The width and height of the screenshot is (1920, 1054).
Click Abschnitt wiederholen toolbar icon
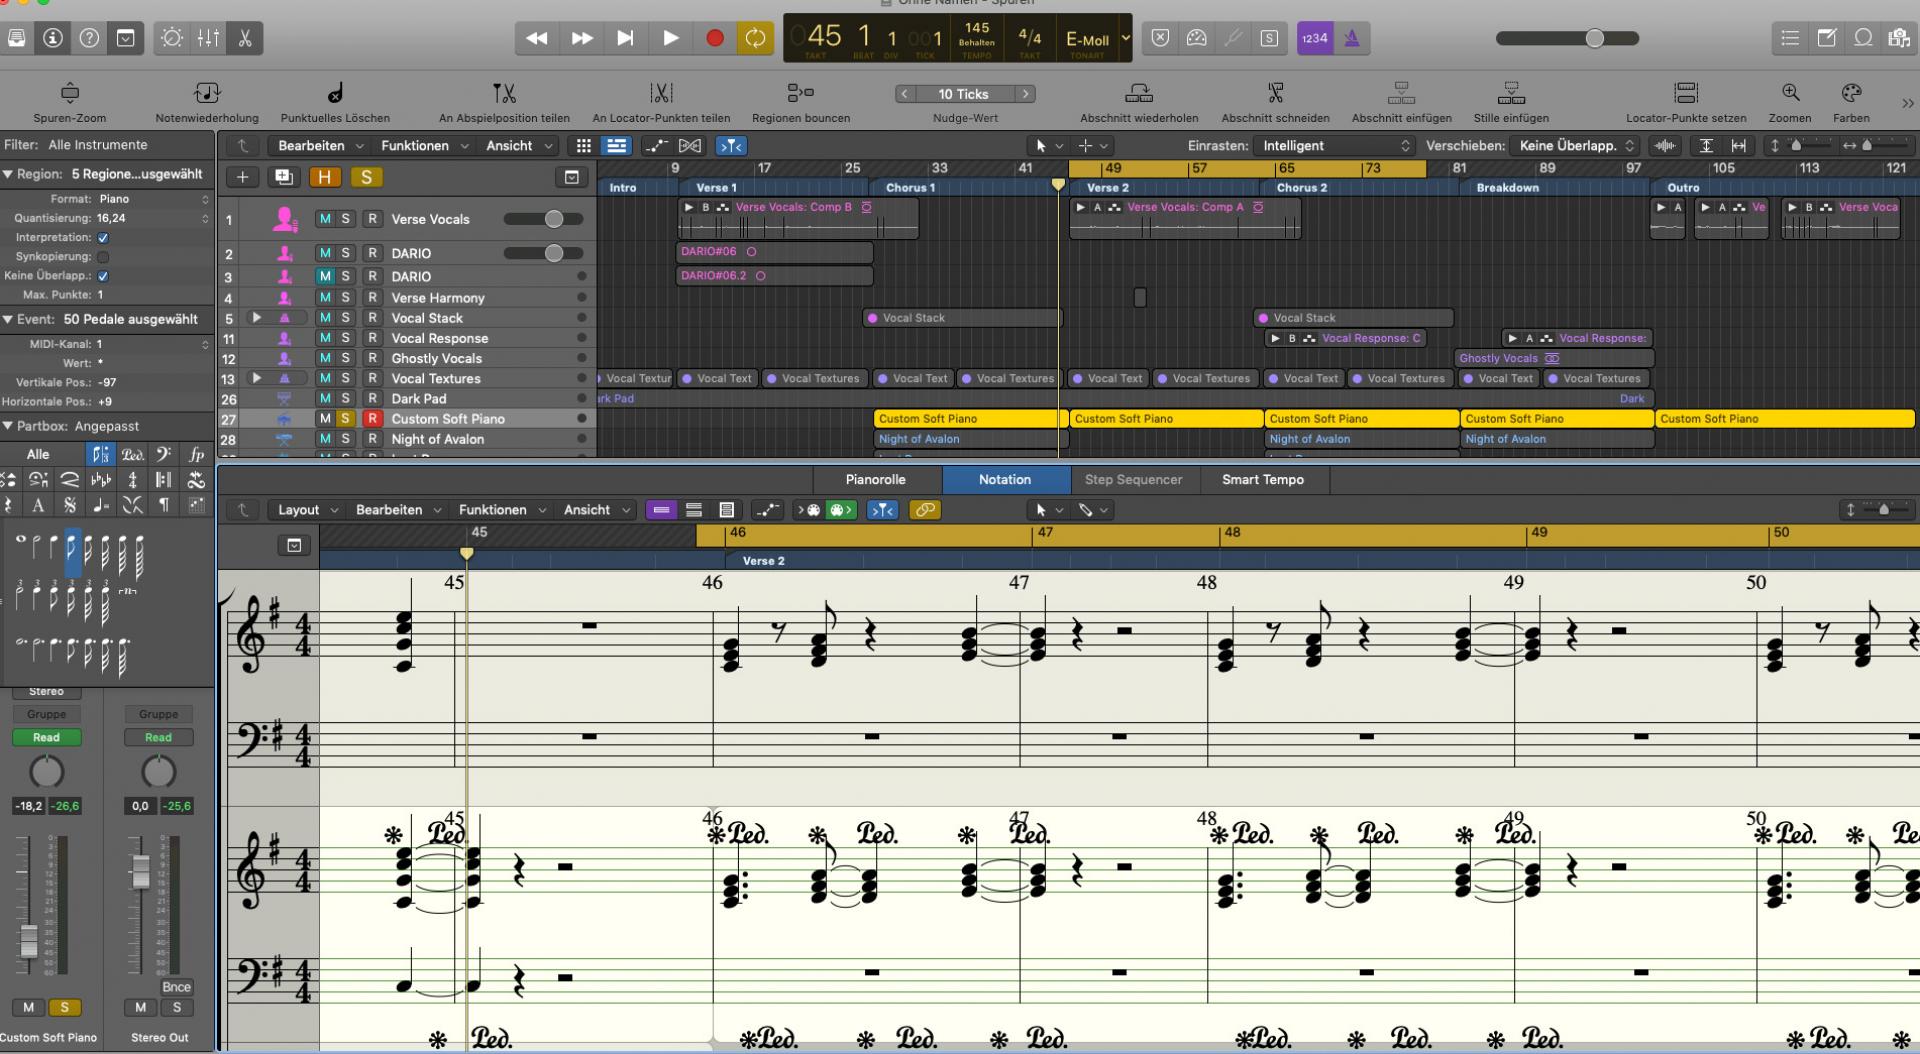[x=1139, y=93]
